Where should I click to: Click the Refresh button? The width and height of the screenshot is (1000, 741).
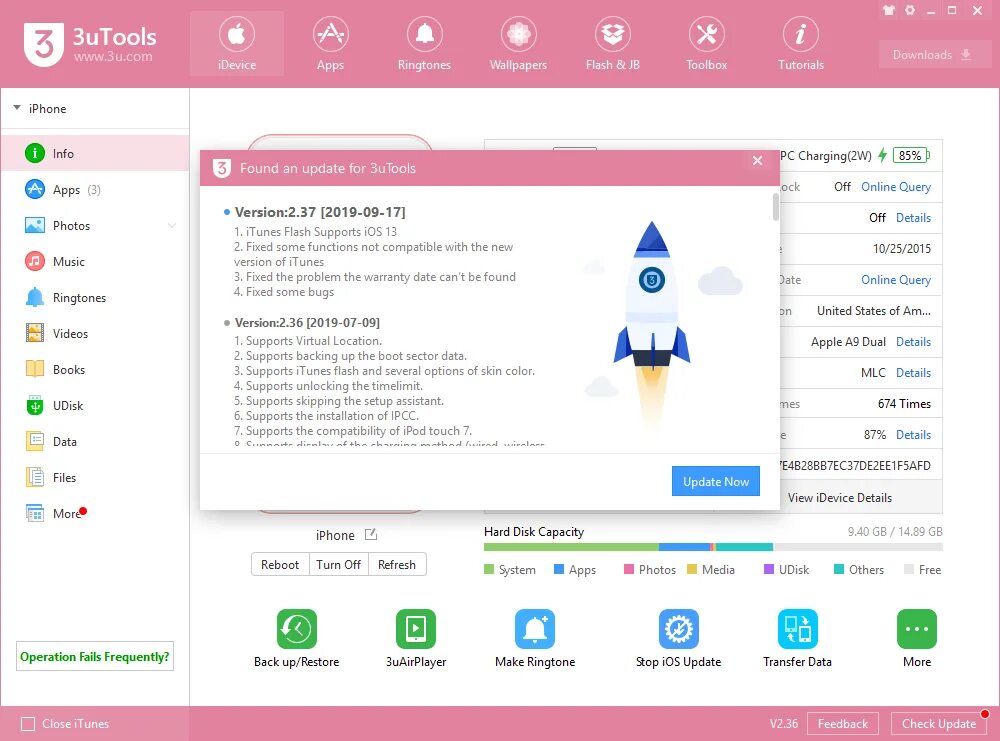[397, 564]
